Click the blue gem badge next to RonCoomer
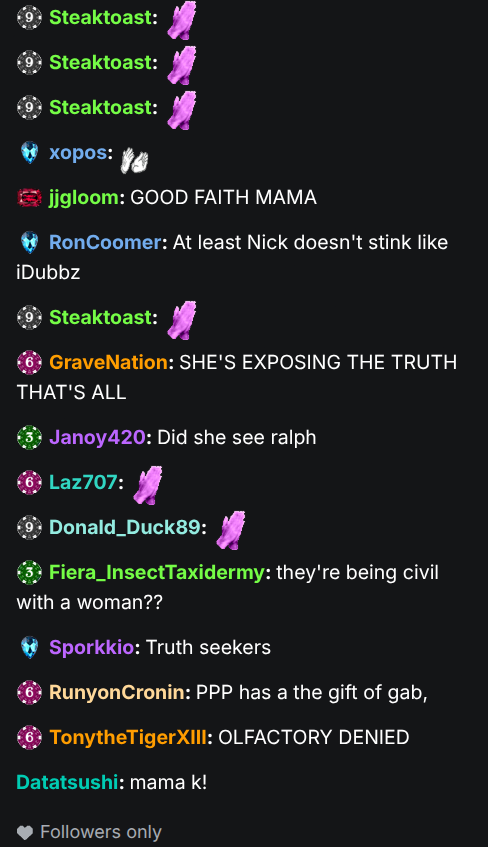This screenshot has height=847, width=488. [x=29, y=243]
